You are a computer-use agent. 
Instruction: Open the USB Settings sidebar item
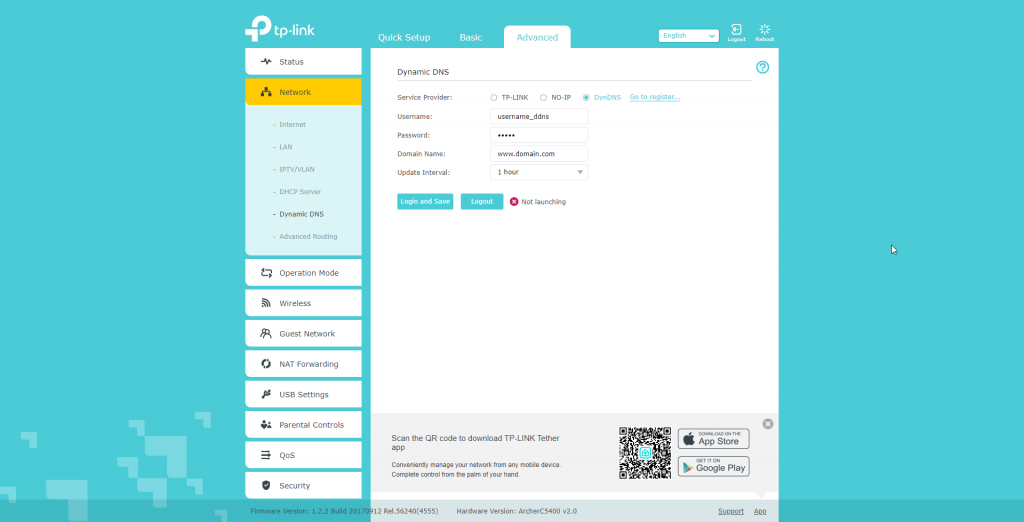coord(303,394)
